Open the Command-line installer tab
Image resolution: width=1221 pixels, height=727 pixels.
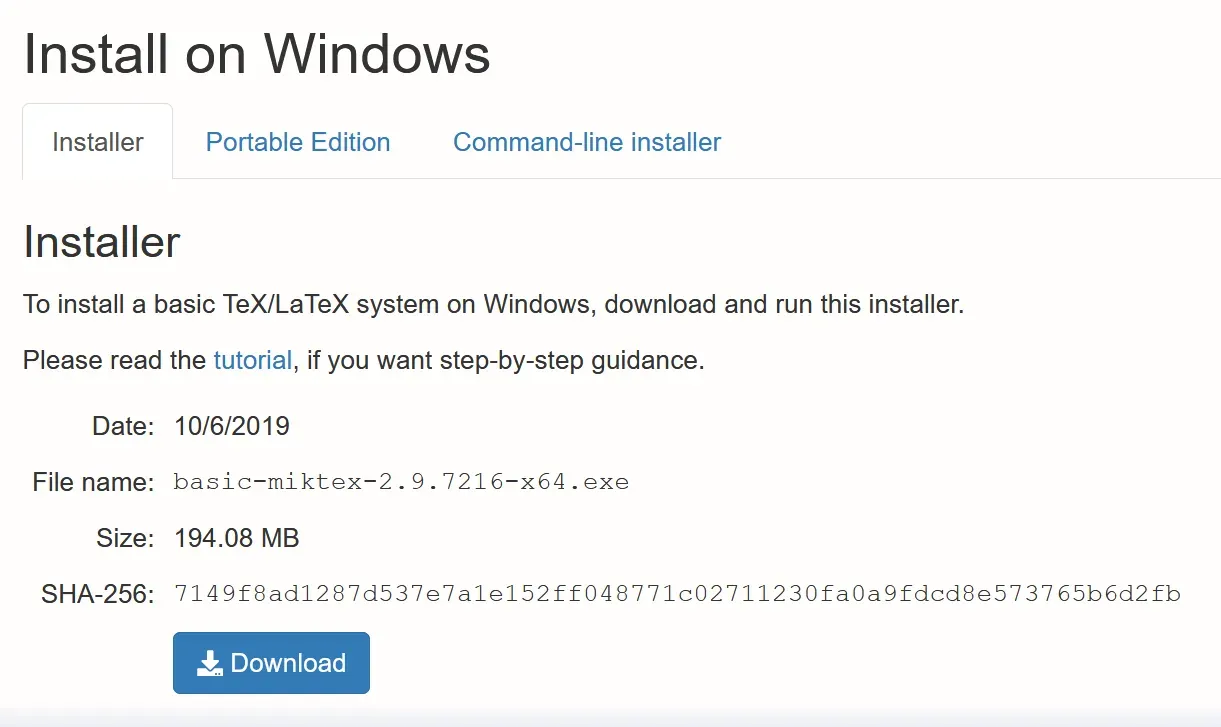tap(587, 142)
